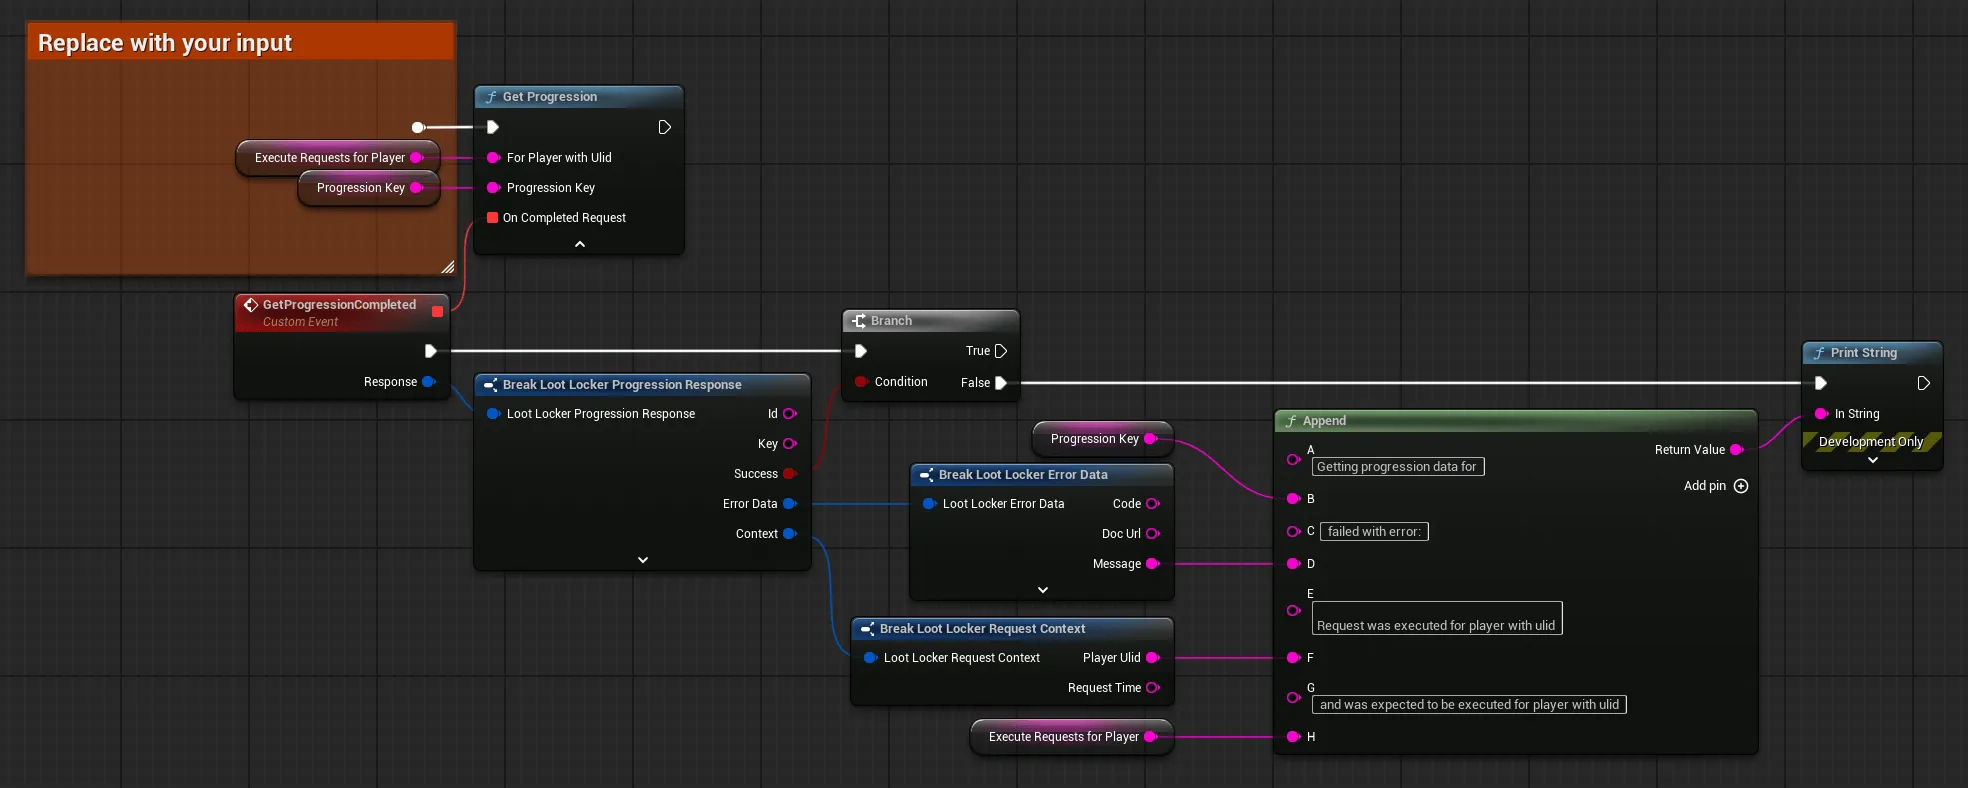
Task: Select the Player Ulid output pin
Action: point(1153,658)
